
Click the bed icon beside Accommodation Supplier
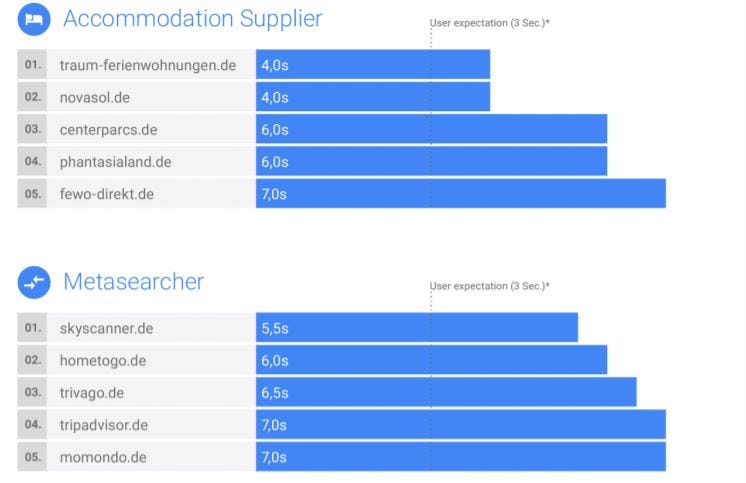(x=34, y=19)
